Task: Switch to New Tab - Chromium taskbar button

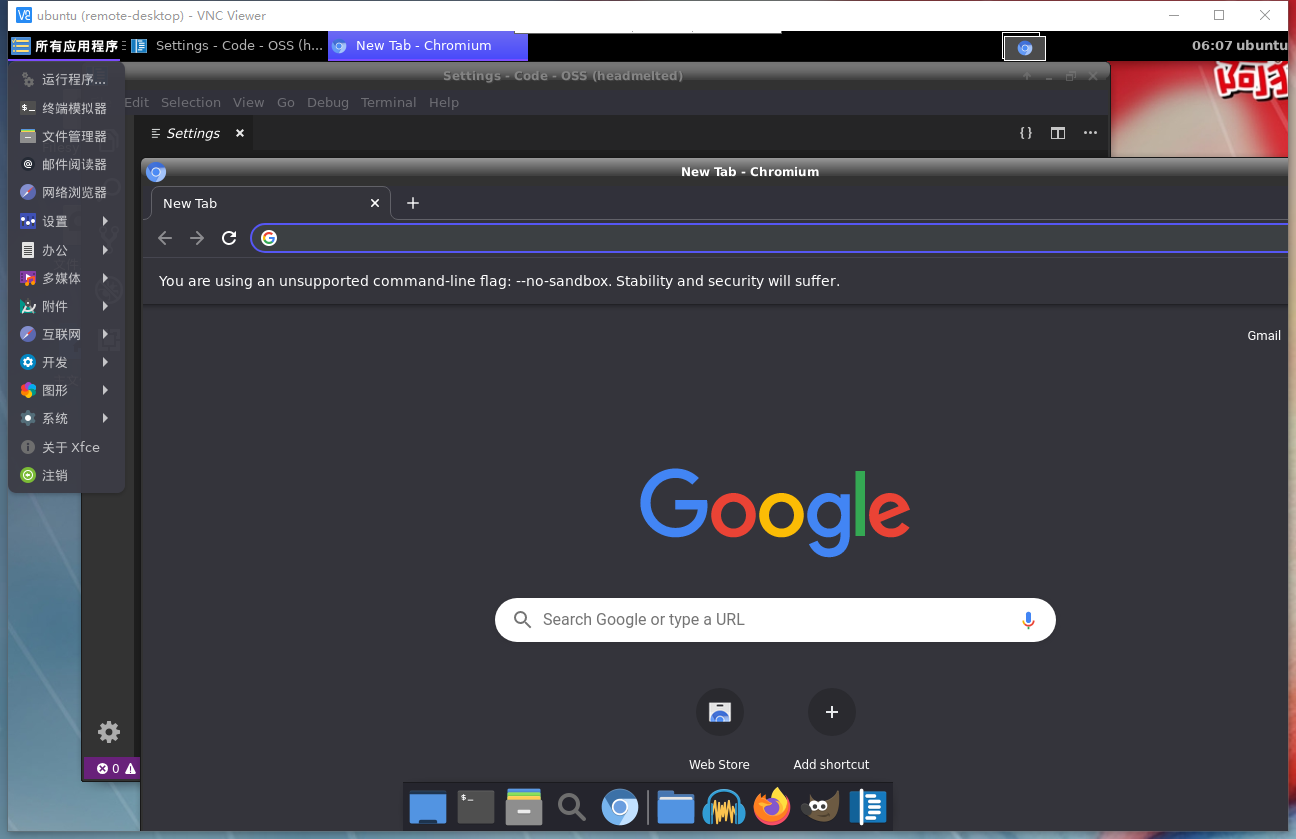Action: [x=427, y=46]
